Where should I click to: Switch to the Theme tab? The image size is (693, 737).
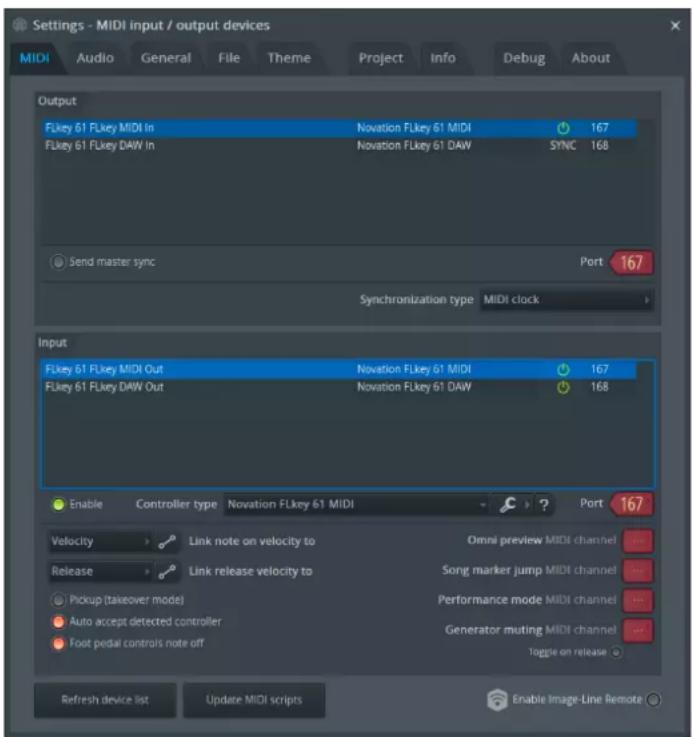tap(289, 58)
